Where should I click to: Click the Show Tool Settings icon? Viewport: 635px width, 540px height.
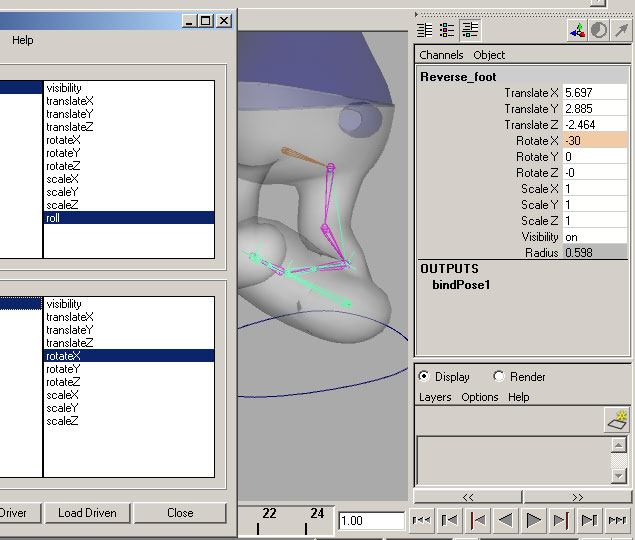click(x=447, y=30)
